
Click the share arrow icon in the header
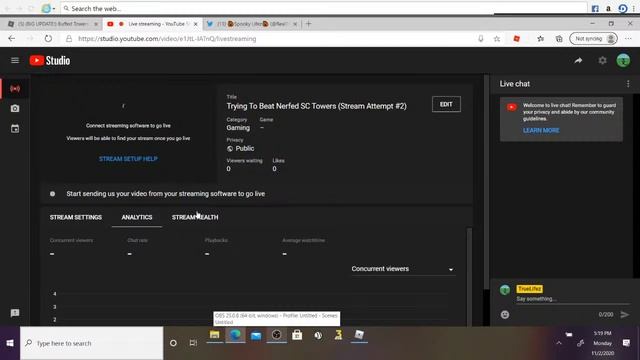[x=578, y=60]
